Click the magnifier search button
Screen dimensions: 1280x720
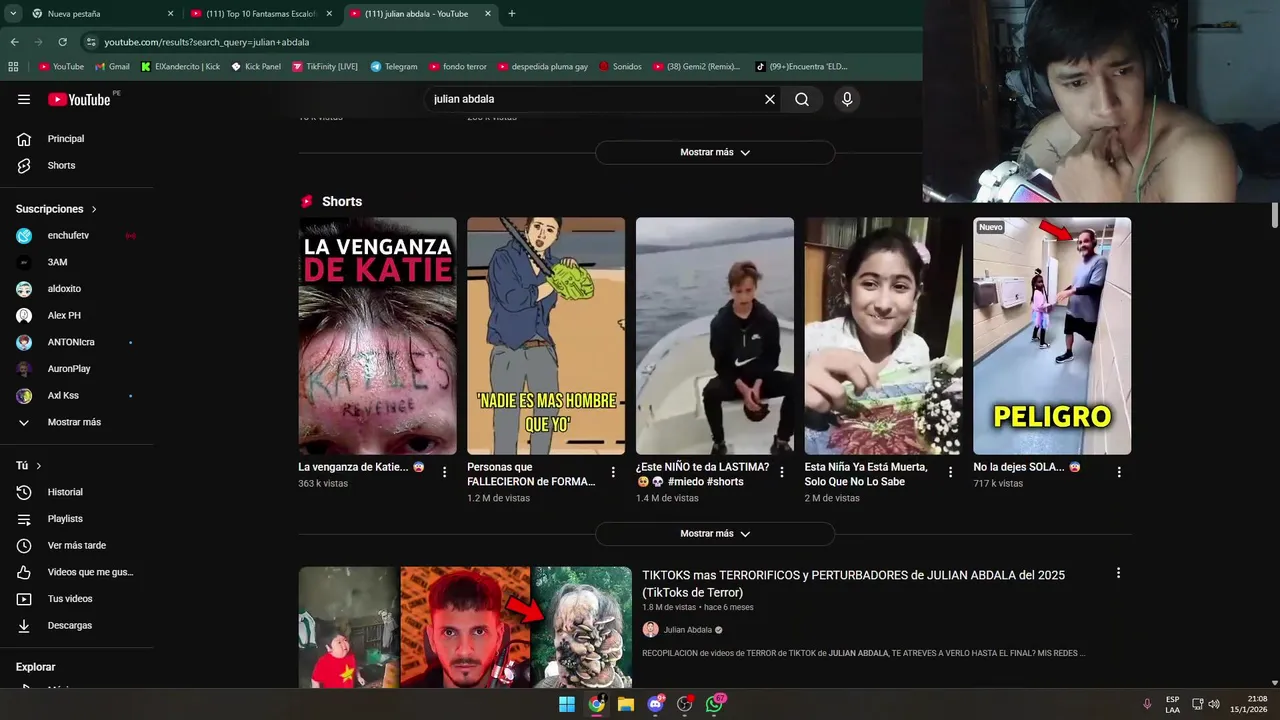tap(802, 99)
